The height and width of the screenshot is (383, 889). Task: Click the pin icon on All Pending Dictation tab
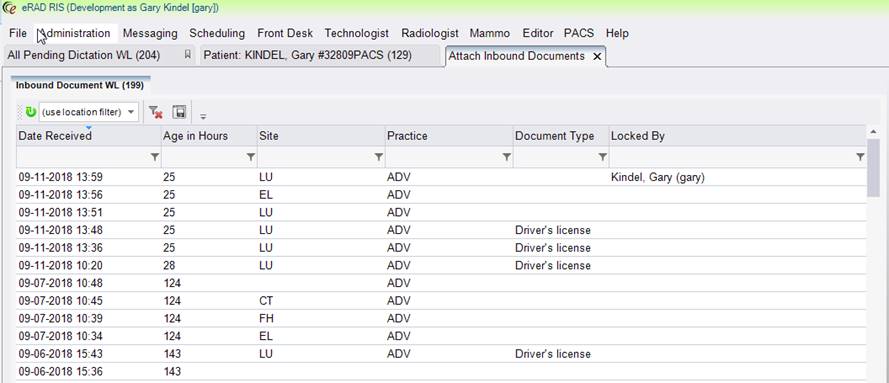[x=188, y=55]
